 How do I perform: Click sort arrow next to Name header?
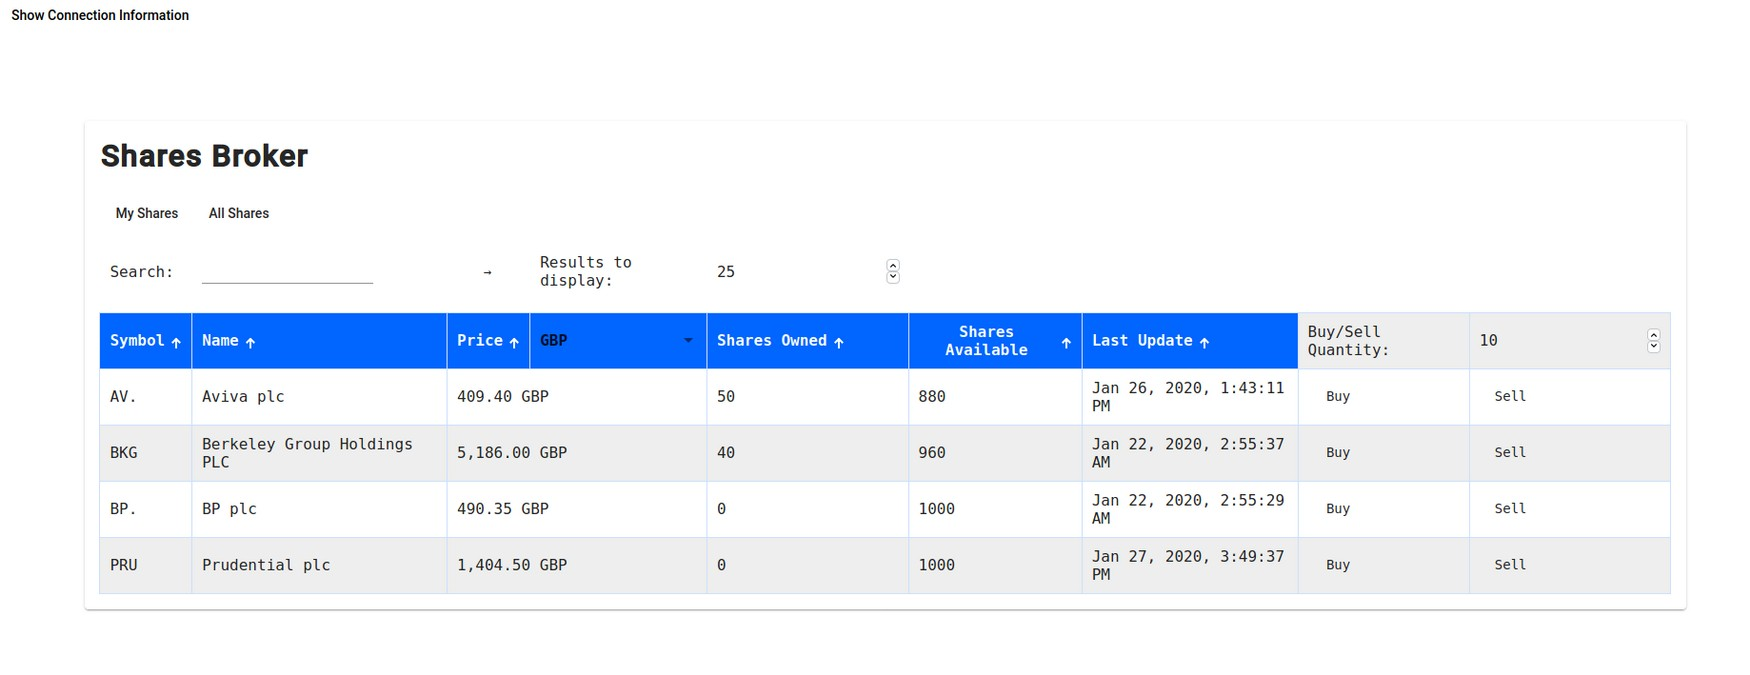click(x=250, y=342)
